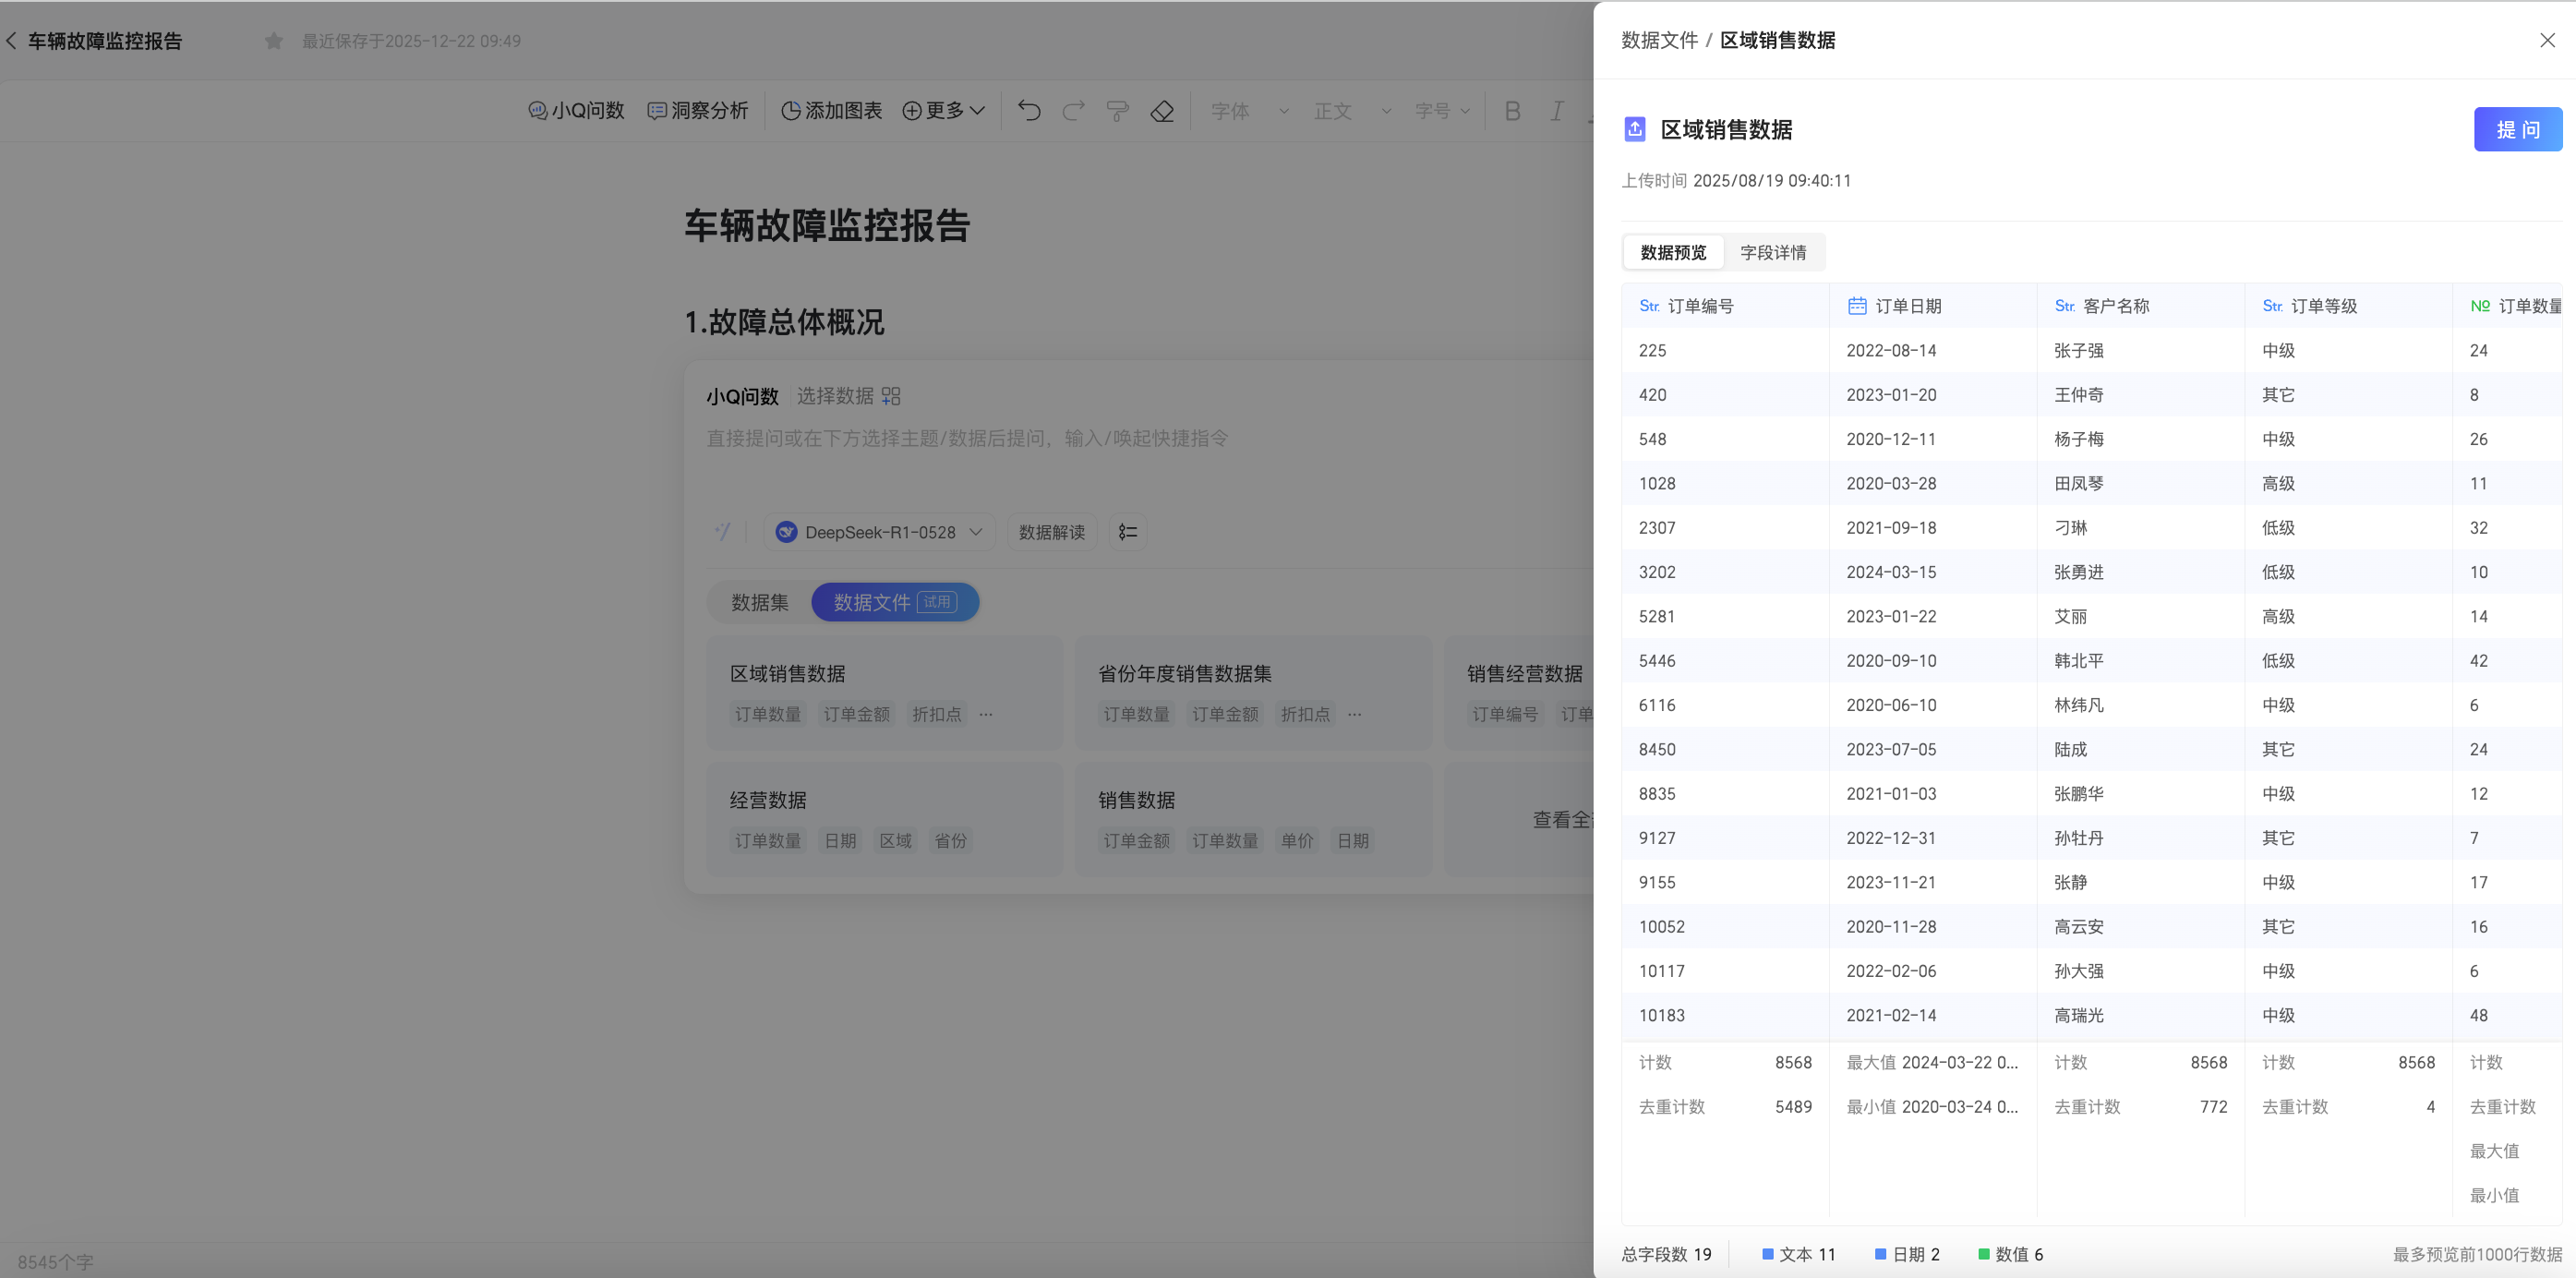This screenshot has height=1278, width=2576.
Task: Open the DeepSeek-R1-0528 model dropdown
Action: point(879,532)
